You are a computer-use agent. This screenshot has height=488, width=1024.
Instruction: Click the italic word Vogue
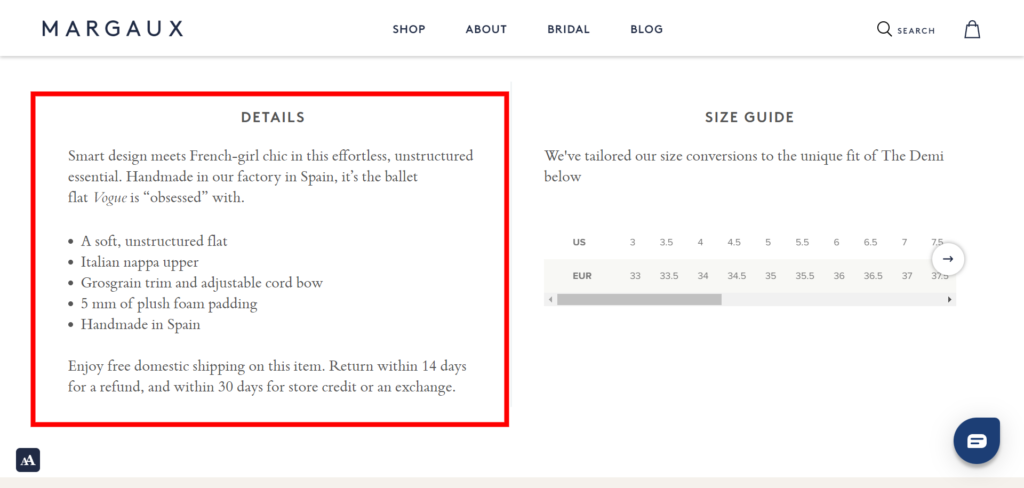[109, 198]
